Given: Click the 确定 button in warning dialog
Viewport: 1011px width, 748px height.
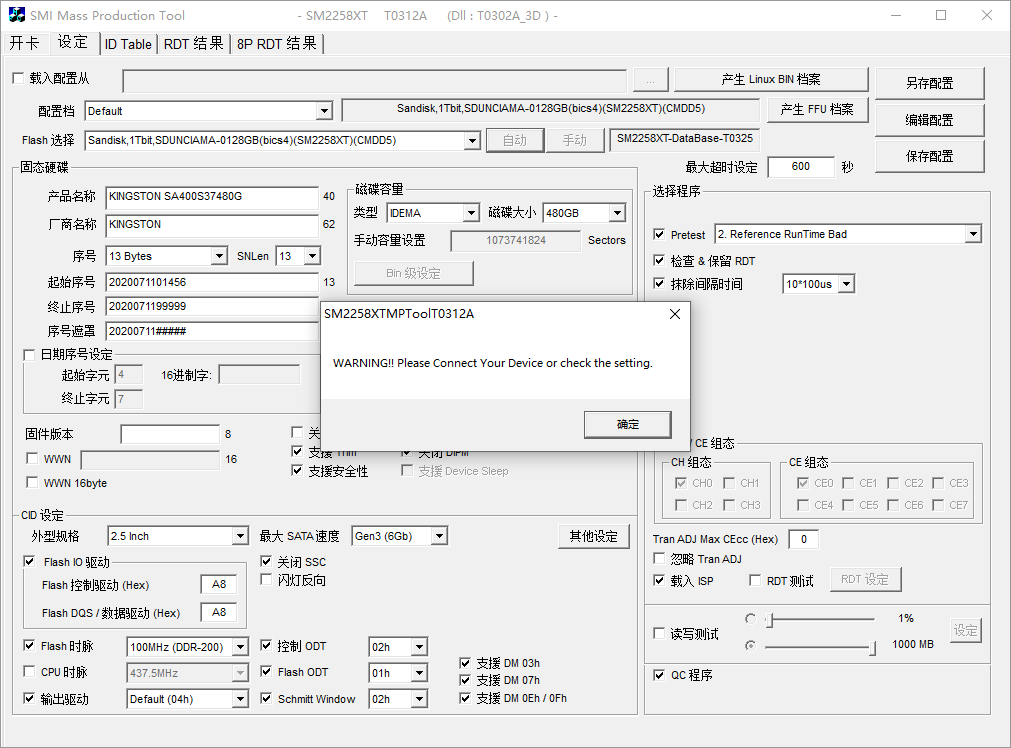Looking at the screenshot, I should [627, 424].
